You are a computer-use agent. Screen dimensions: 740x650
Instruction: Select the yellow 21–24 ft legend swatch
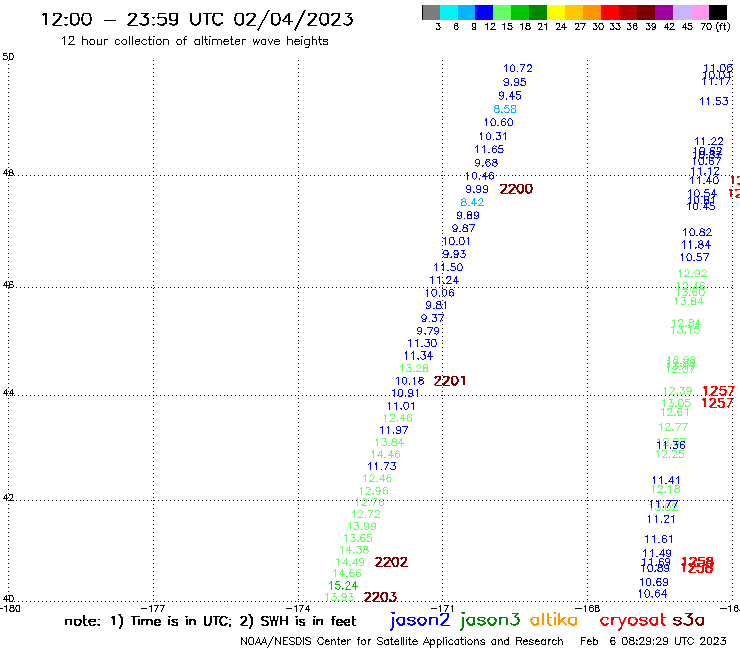556,12
